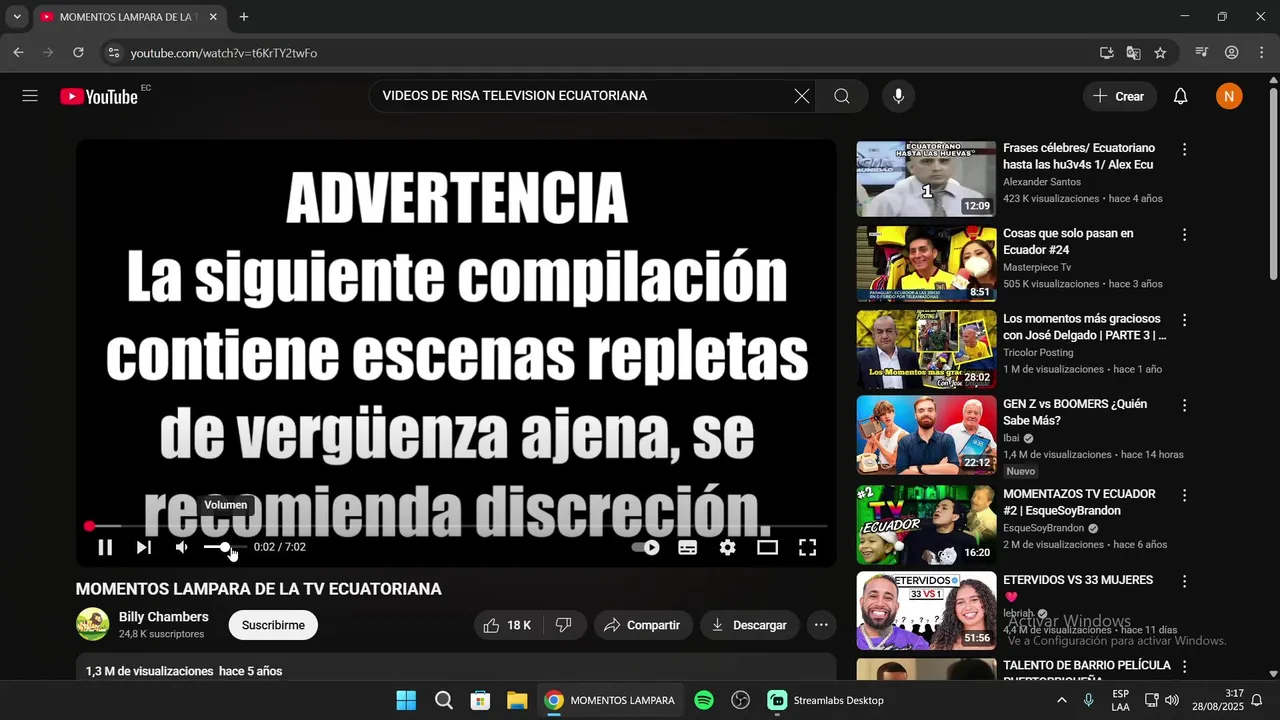This screenshot has width=1280, height=720.
Task: Switch to theater mode view
Action: (x=767, y=547)
